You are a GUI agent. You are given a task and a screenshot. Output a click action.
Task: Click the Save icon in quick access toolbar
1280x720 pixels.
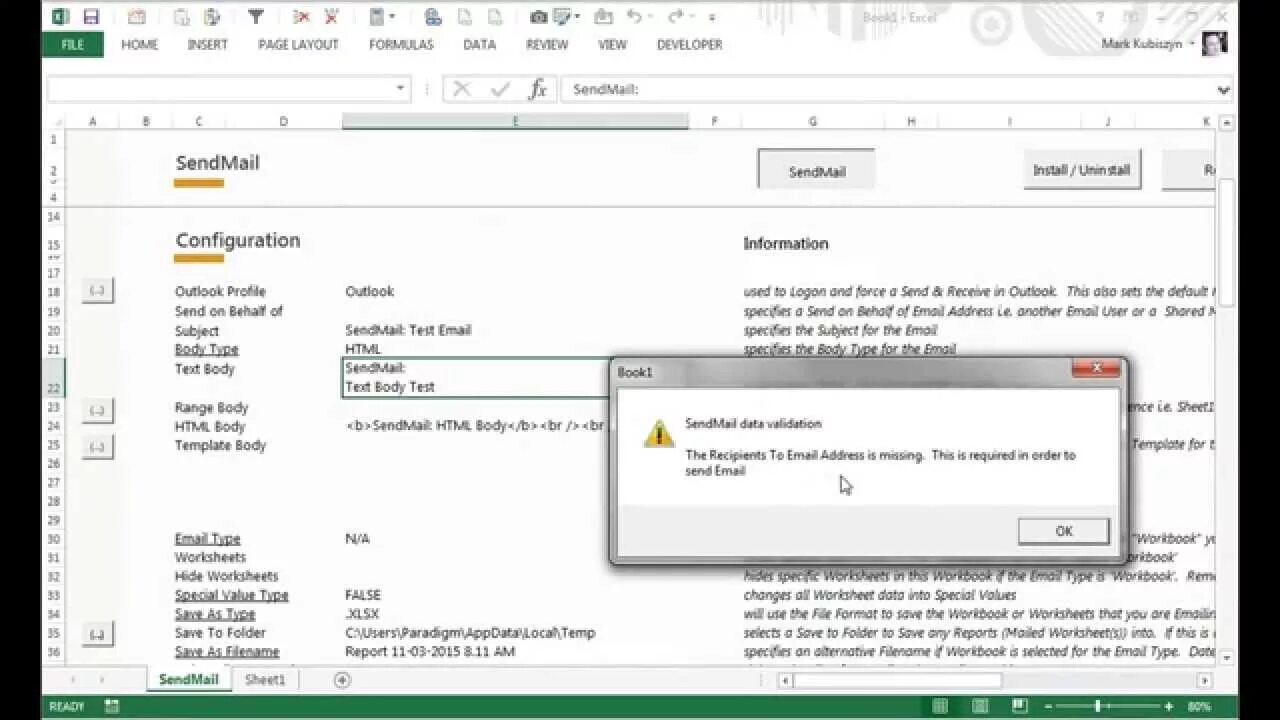tap(91, 17)
